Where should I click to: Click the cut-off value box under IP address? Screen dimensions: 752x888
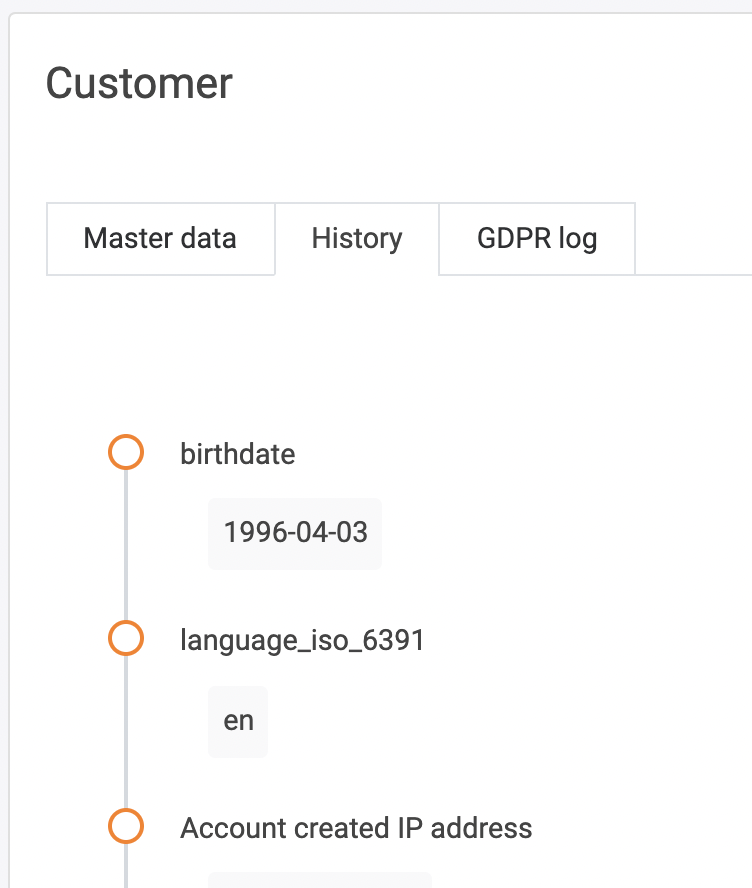click(x=319, y=880)
